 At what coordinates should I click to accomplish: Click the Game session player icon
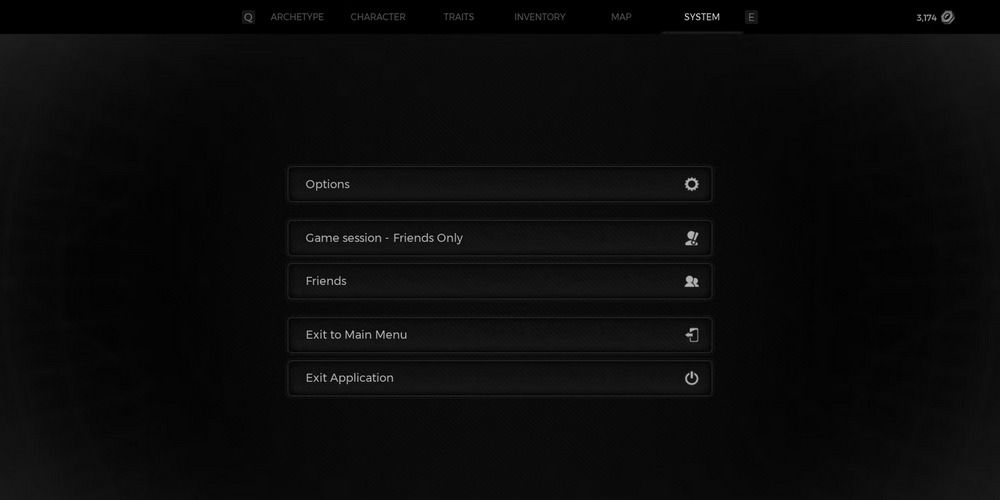point(691,238)
